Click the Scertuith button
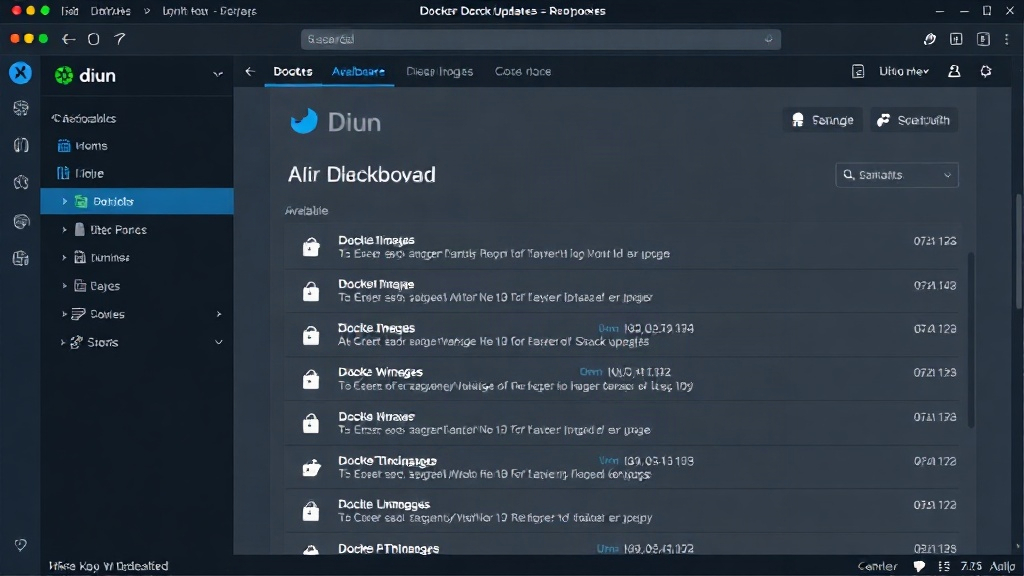Viewport: 1024px width, 576px height. (914, 120)
